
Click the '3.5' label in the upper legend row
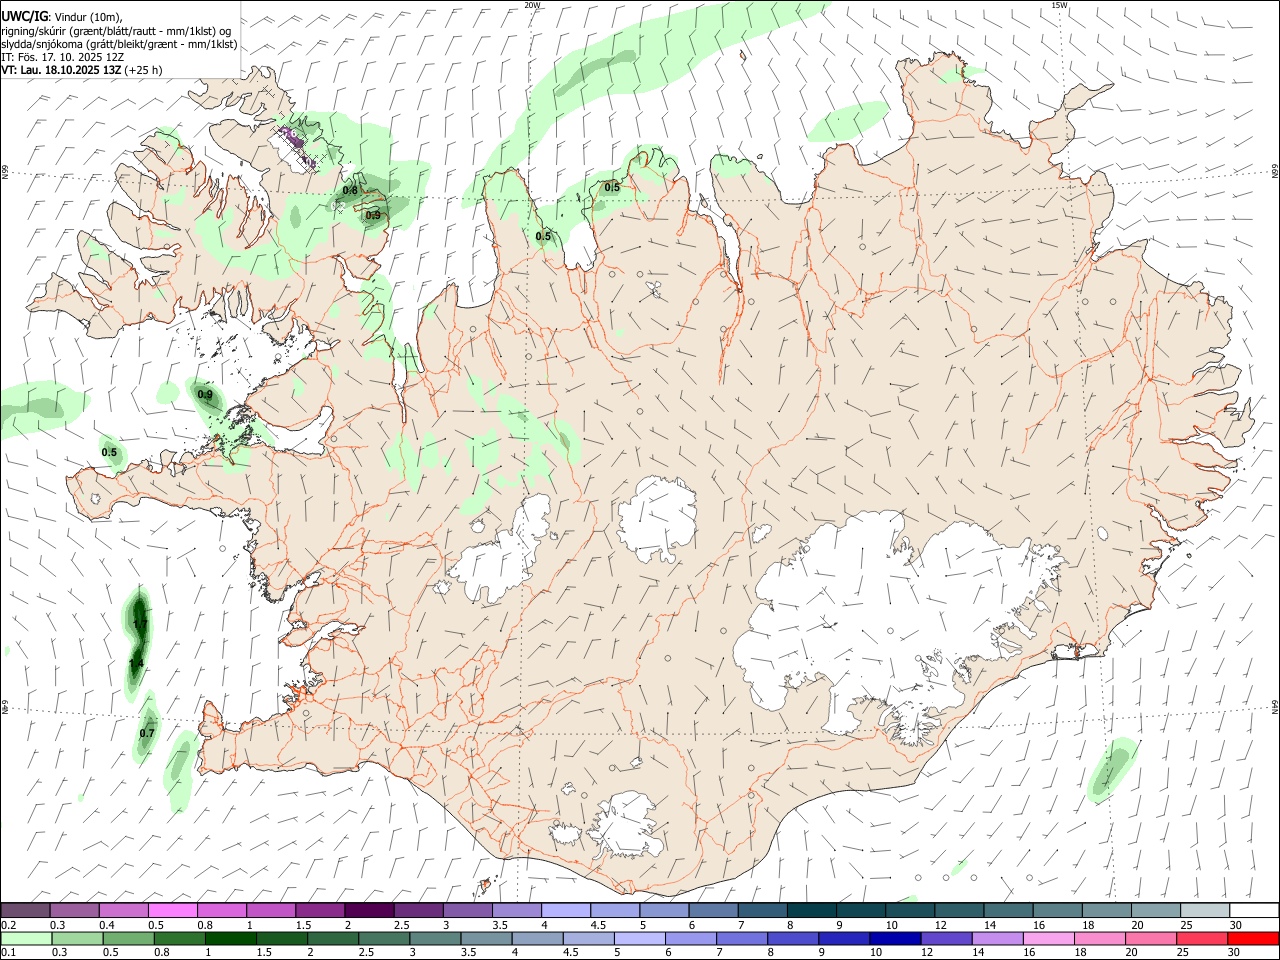coord(500,925)
